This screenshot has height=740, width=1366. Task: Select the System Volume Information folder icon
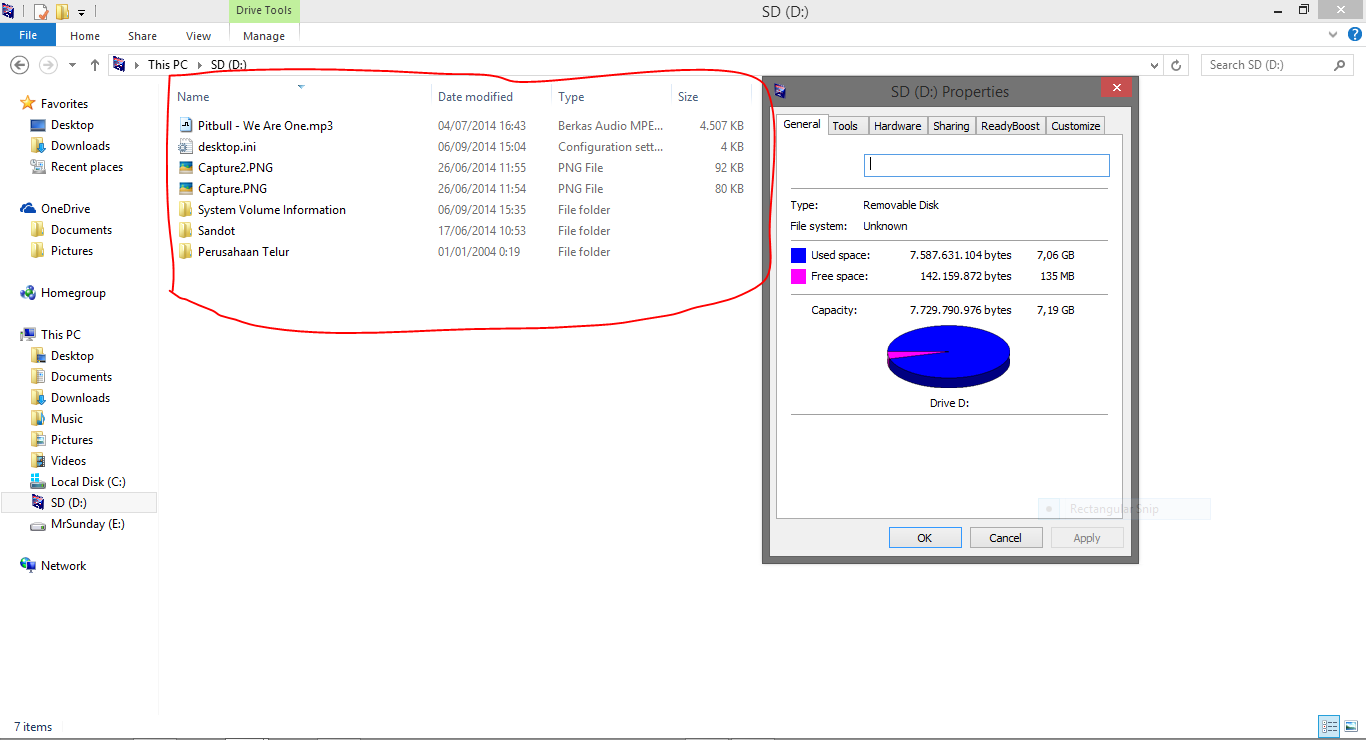pos(185,210)
